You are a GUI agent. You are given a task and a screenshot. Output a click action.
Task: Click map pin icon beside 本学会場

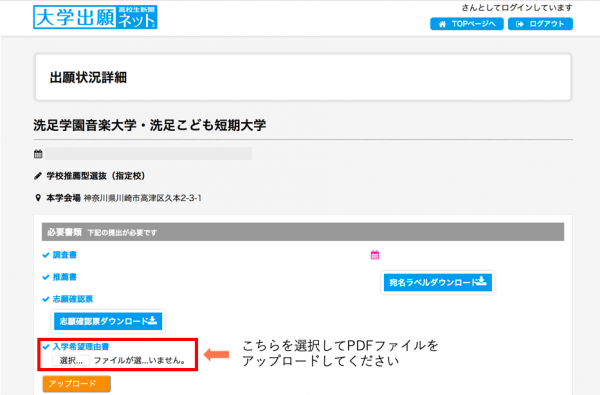point(38,198)
